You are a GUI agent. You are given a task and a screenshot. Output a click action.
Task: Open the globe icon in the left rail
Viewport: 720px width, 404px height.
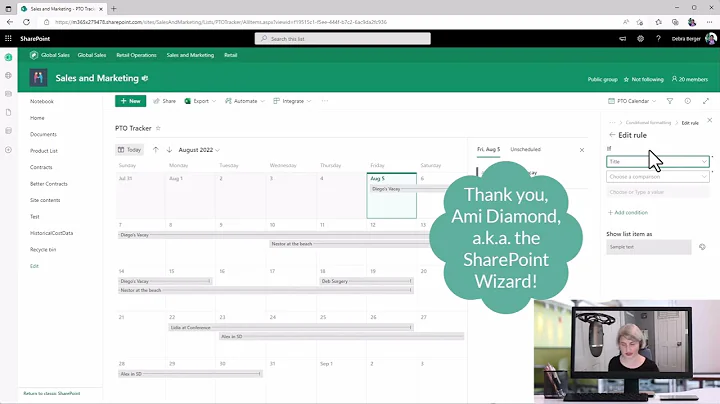(8, 75)
